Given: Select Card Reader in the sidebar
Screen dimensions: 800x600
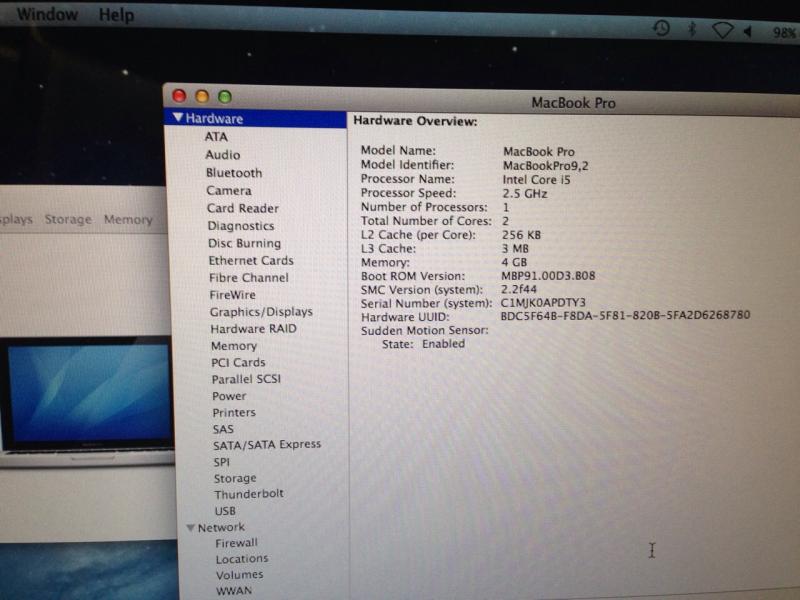Looking at the screenshot, I should pos(243,208).
